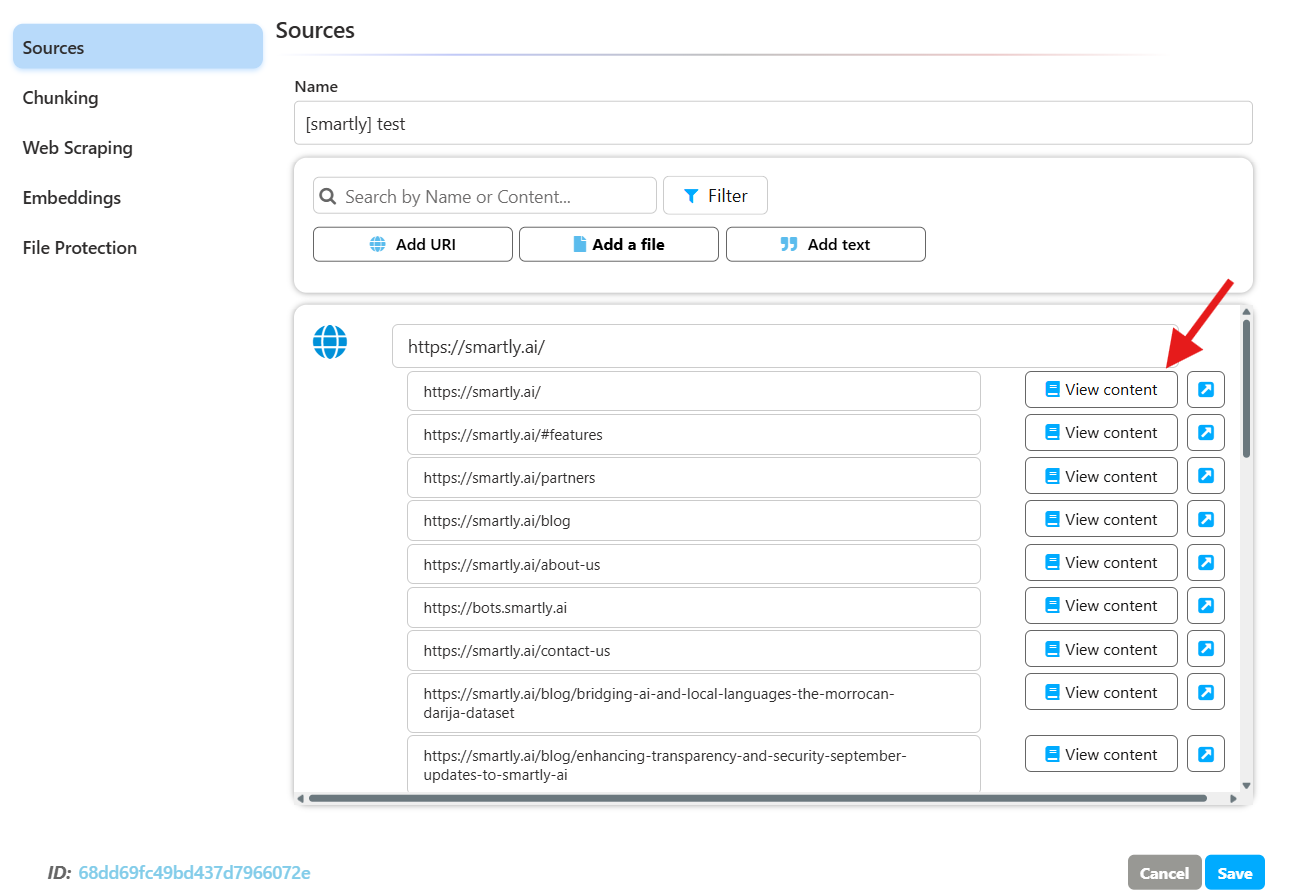This screenshot has height=896, width=1295.
Task: Add a new URI source
Action: (x=413, y=244)
